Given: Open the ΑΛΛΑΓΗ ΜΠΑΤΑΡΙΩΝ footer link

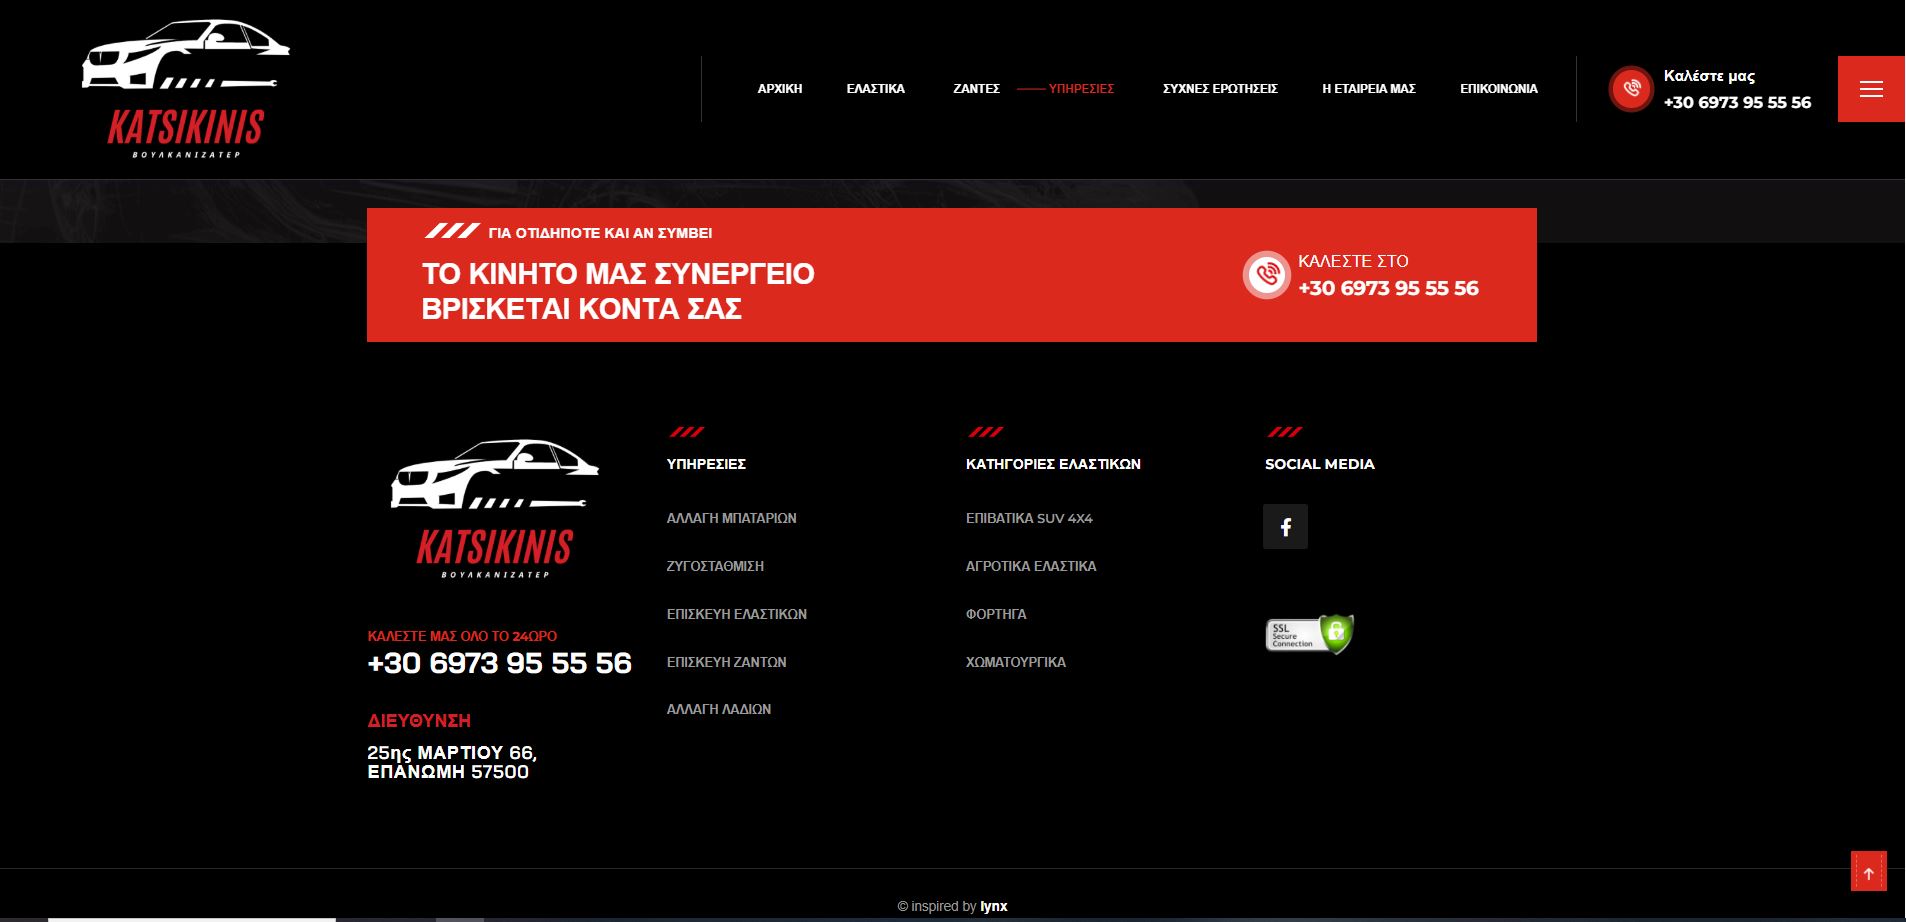Looking at the screenshot, I should tap(732, 518).
